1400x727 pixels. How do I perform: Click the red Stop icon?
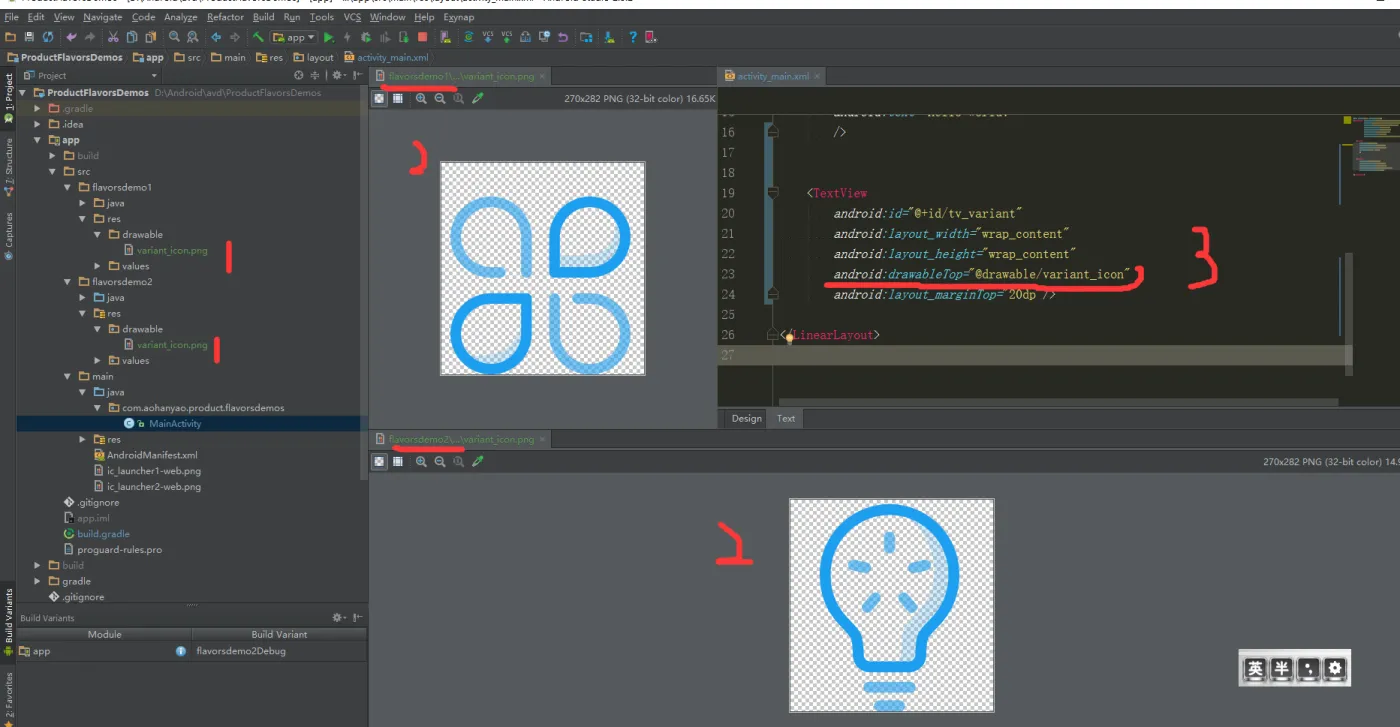423,37
